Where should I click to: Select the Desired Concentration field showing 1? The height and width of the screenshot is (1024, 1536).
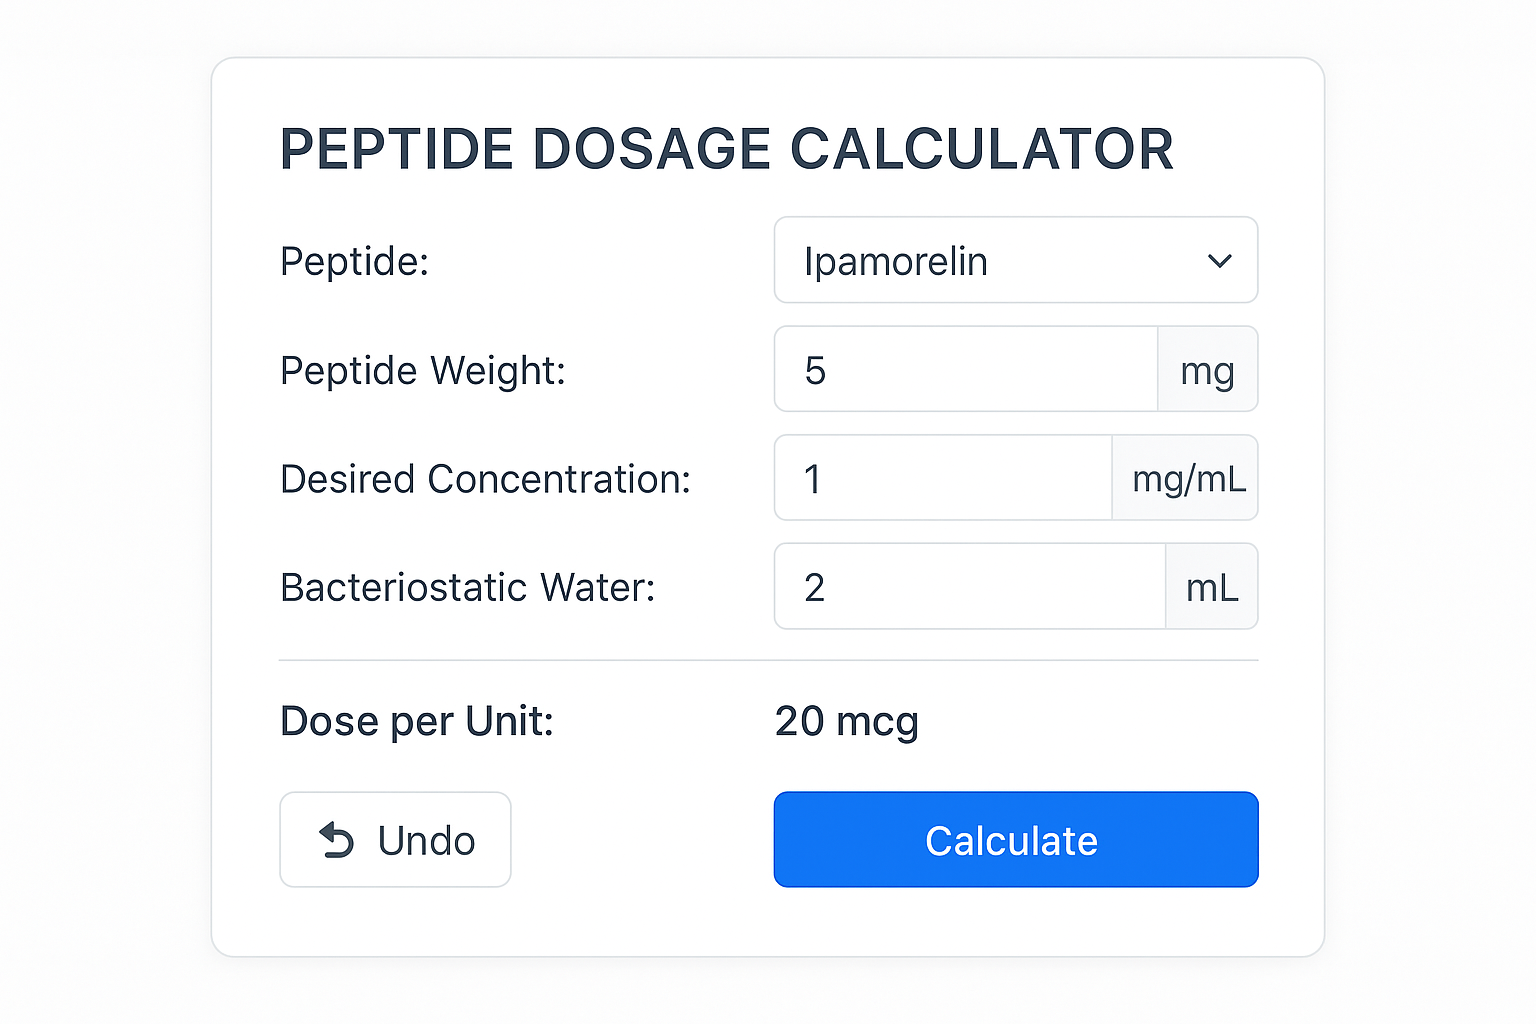pyautogui.click(x=940, y=478)
